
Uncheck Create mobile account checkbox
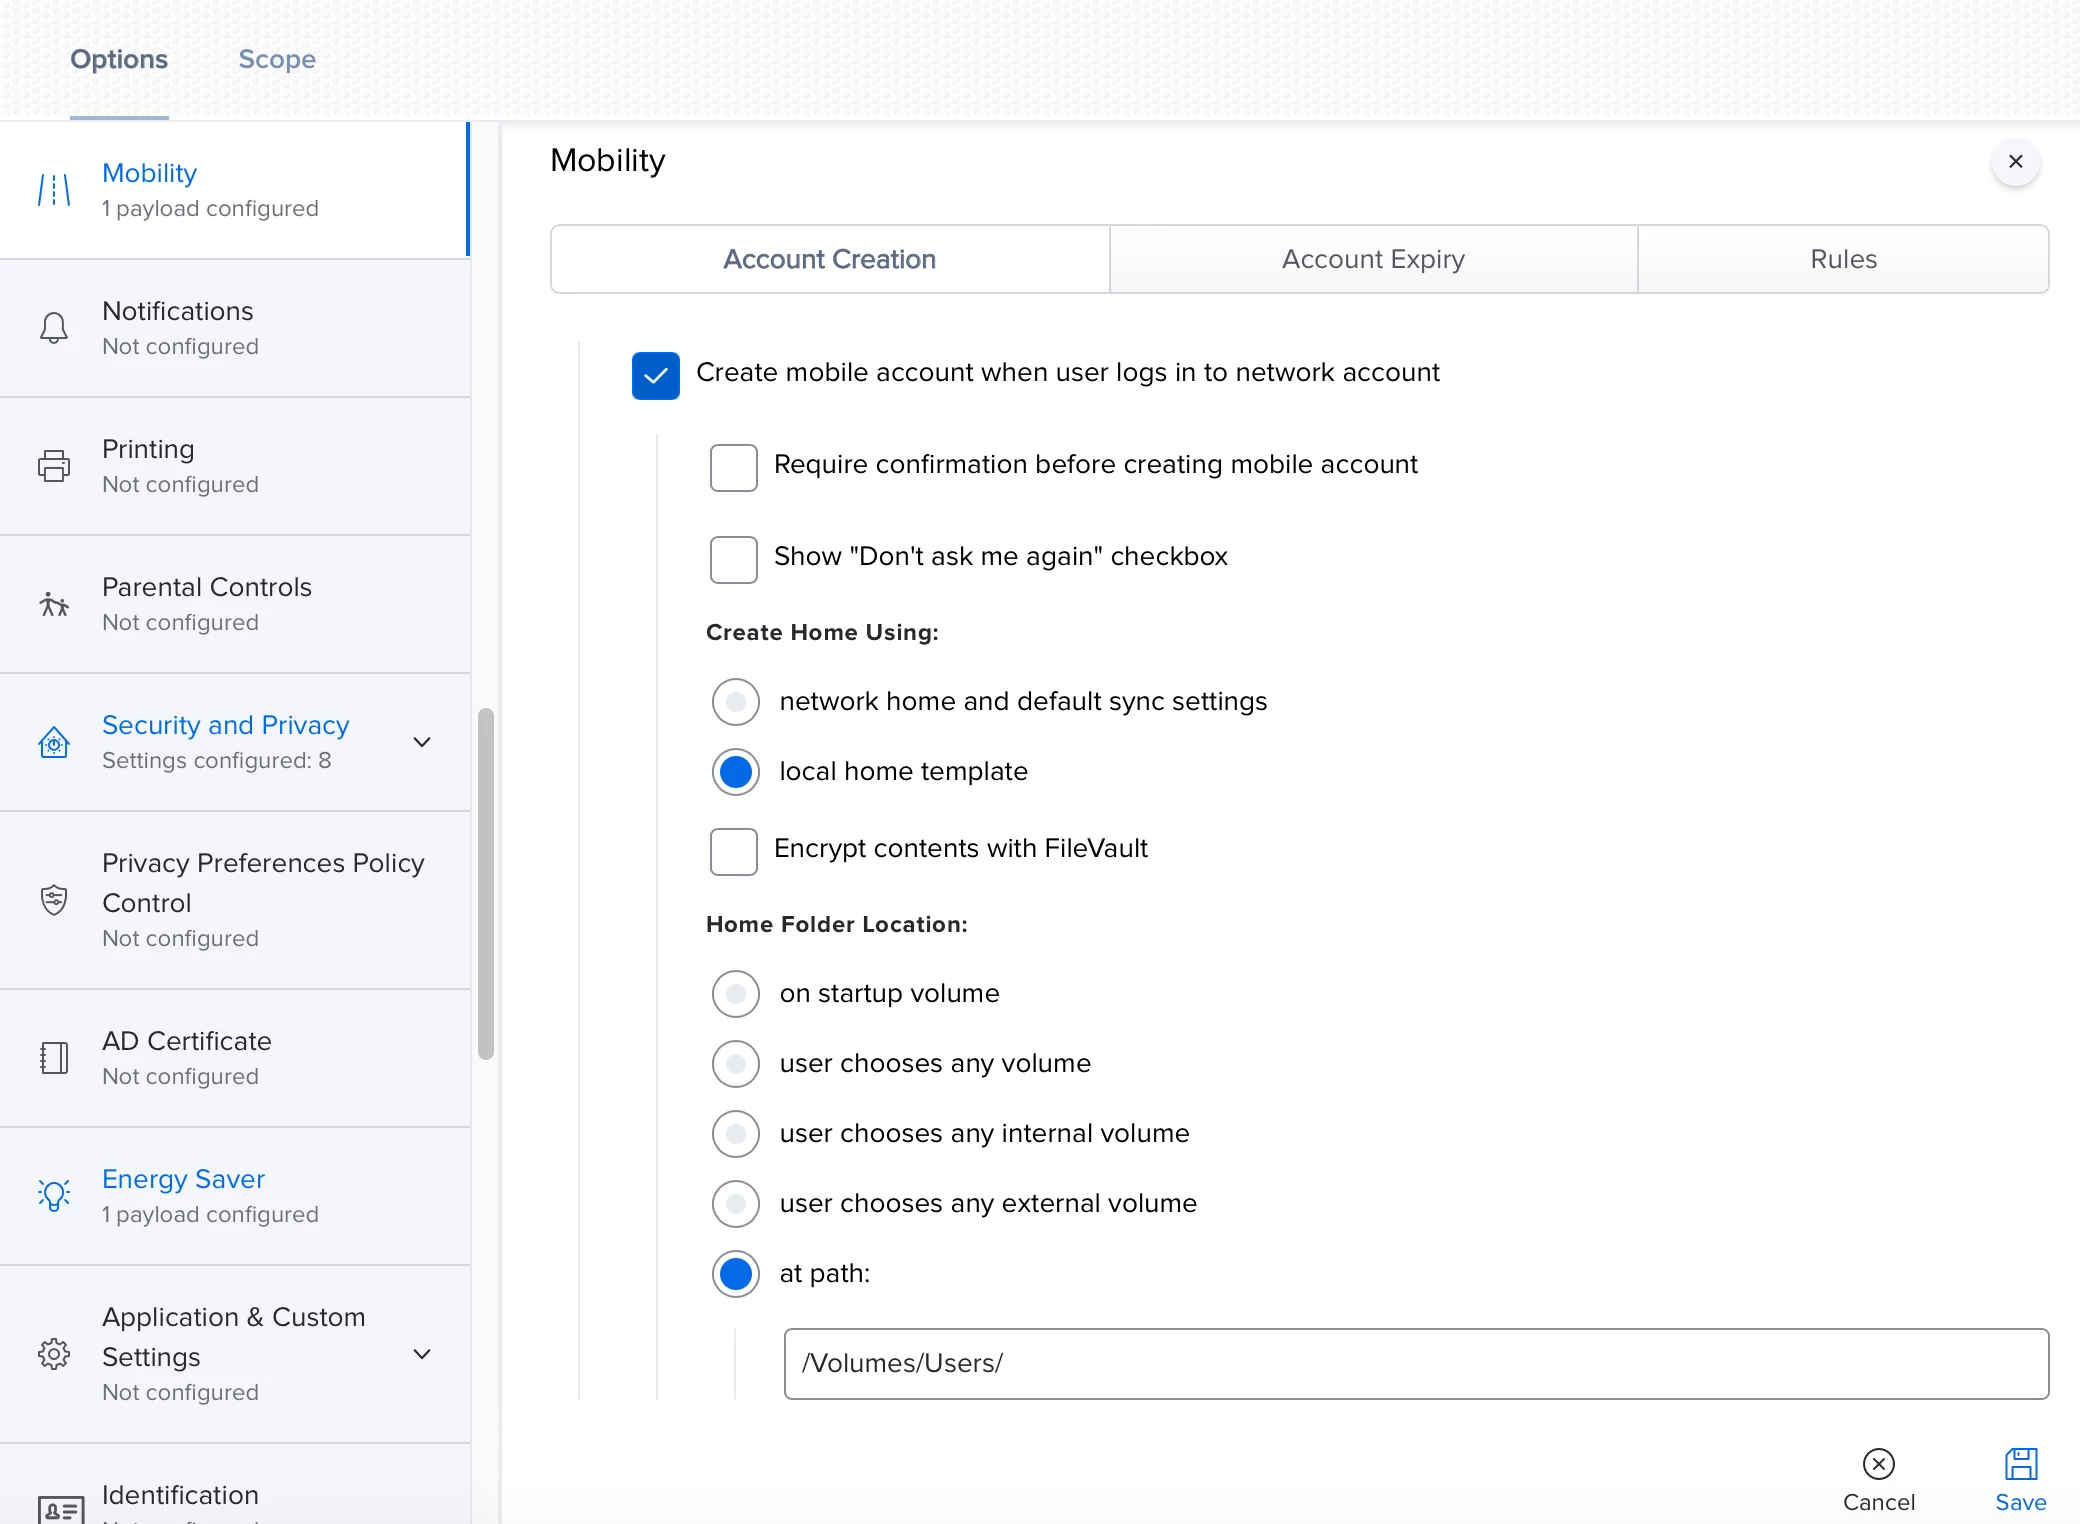coord(655,376)
